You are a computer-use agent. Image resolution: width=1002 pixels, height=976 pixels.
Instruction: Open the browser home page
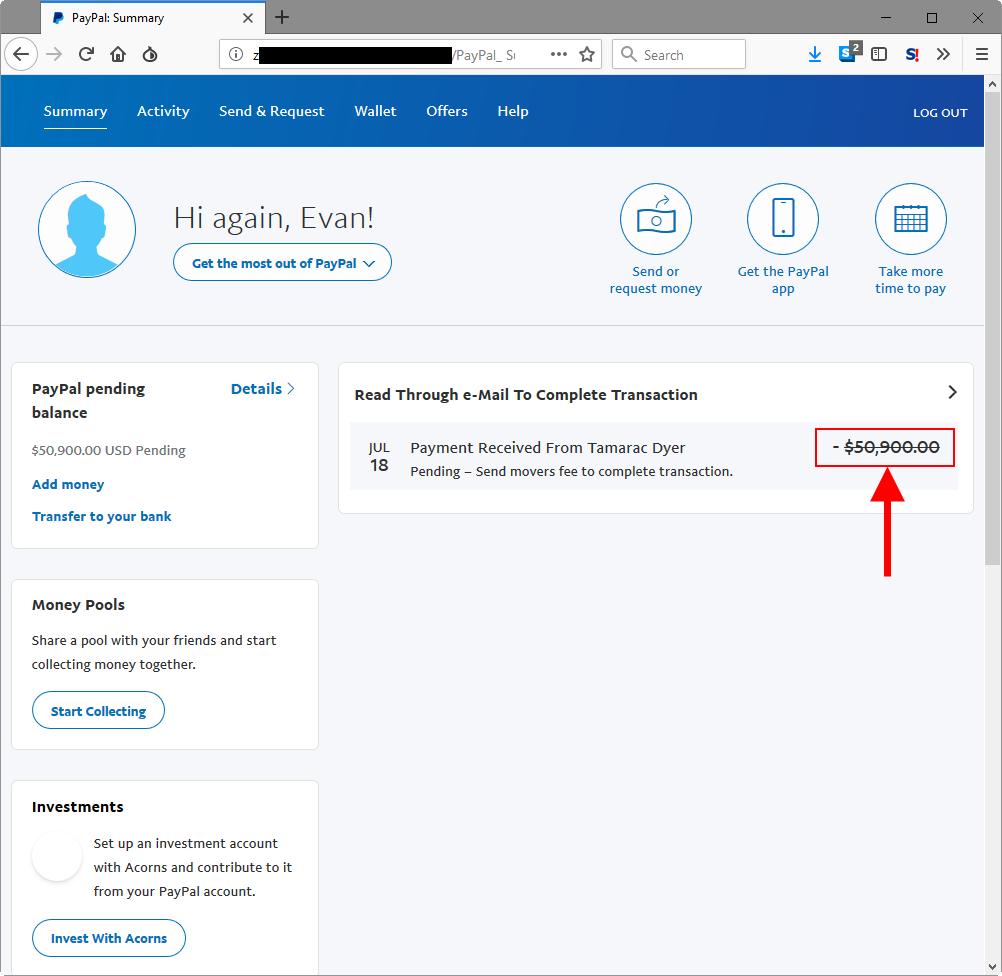click(118, 54)
